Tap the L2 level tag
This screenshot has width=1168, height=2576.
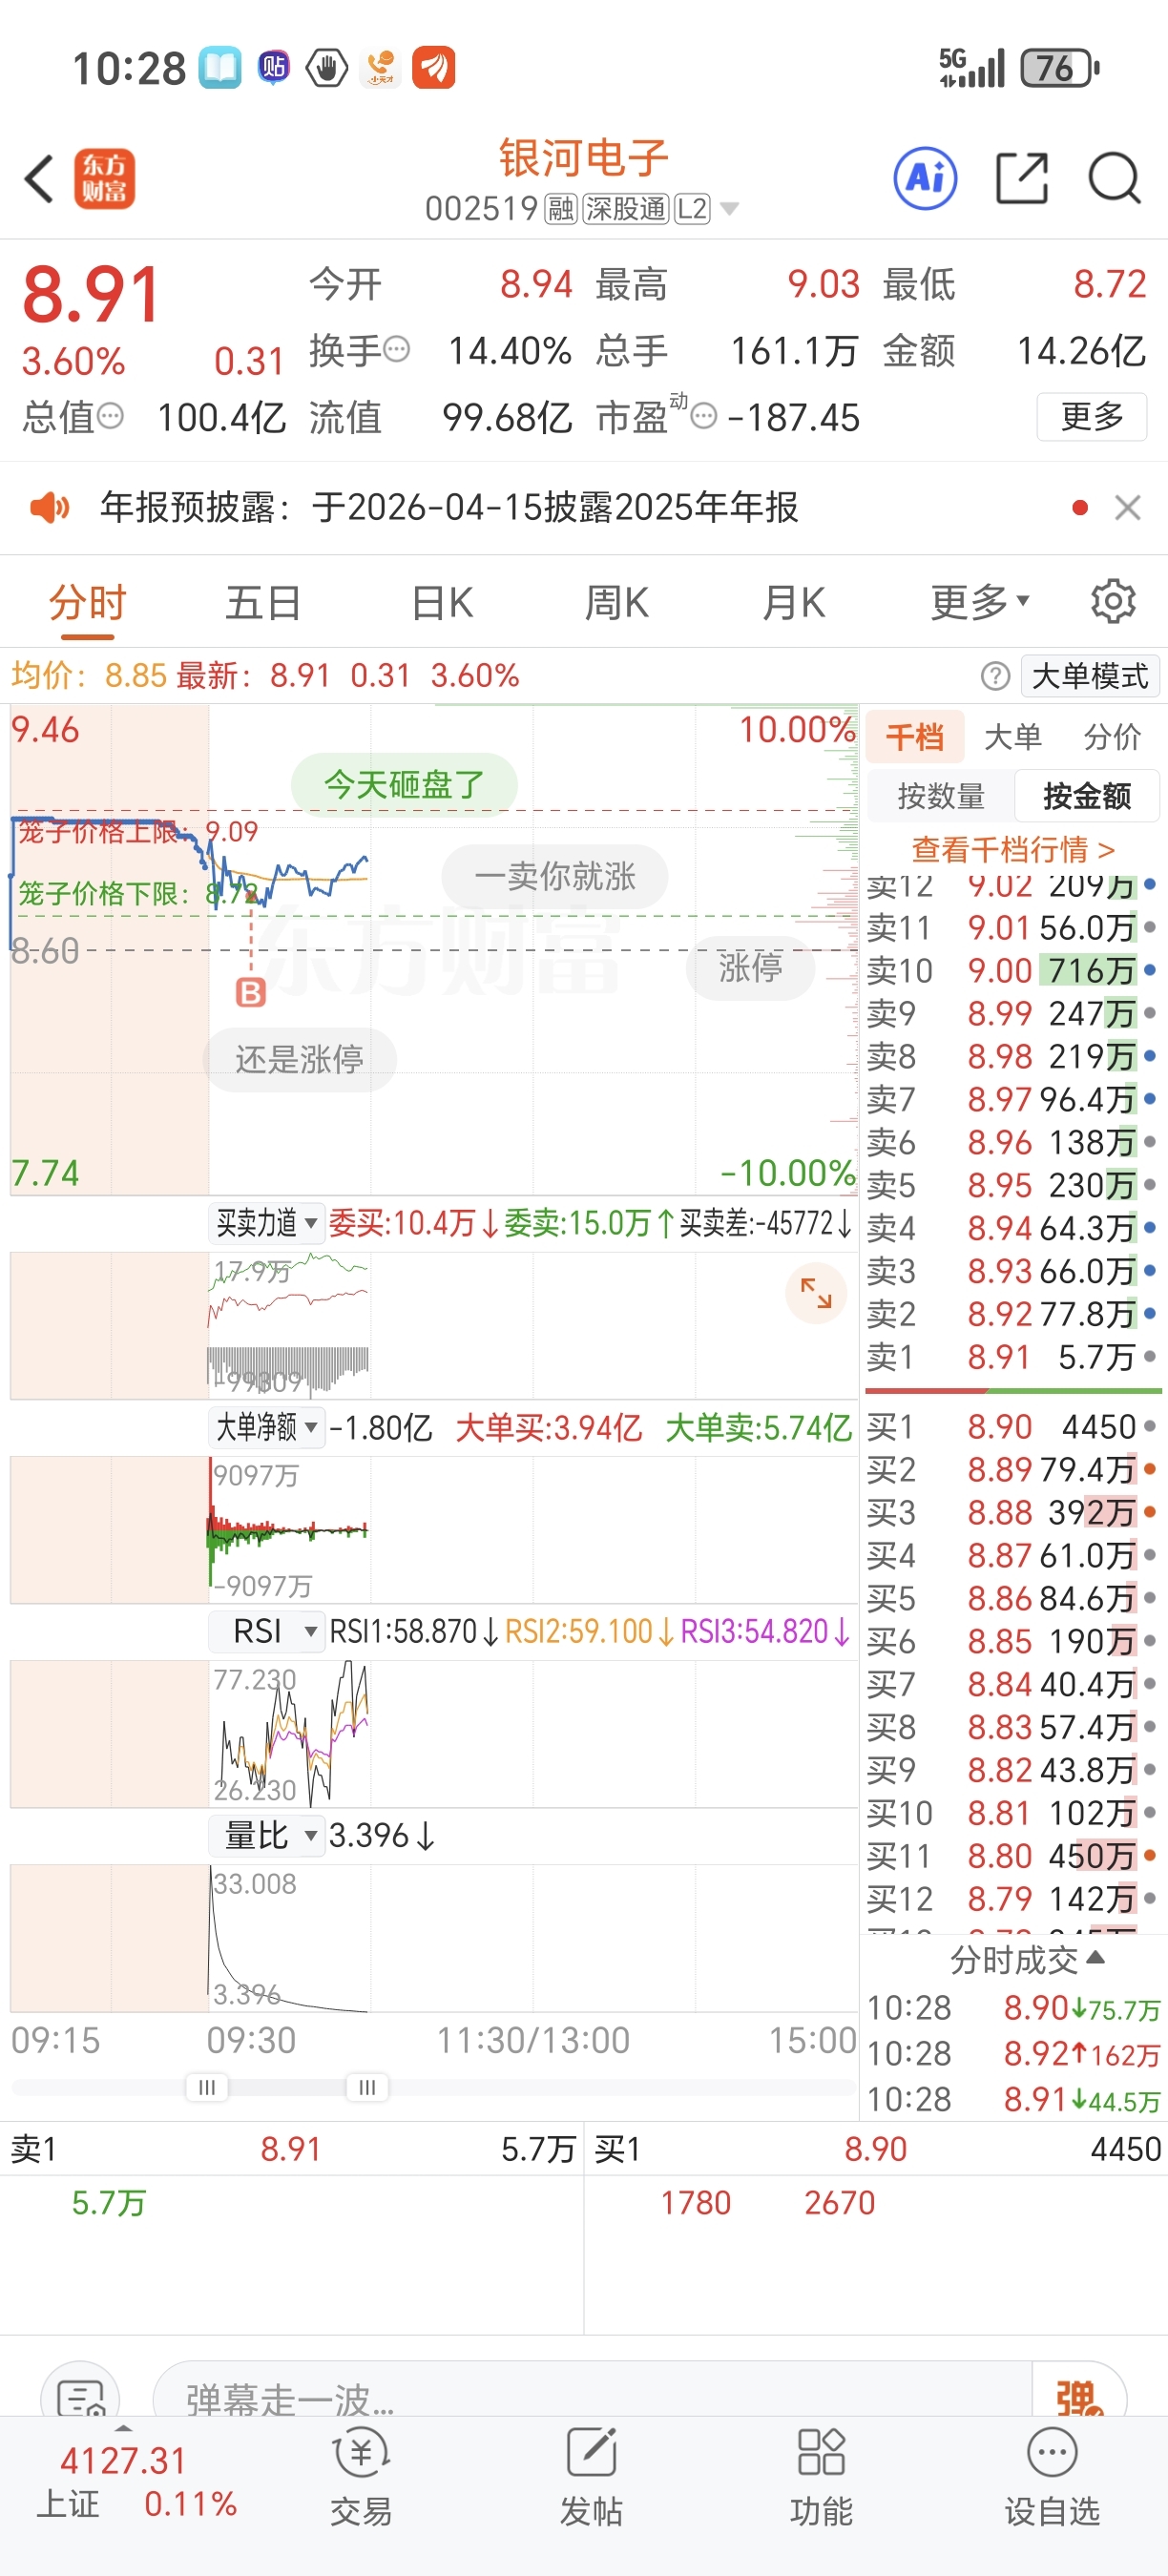tap(692, 209)
